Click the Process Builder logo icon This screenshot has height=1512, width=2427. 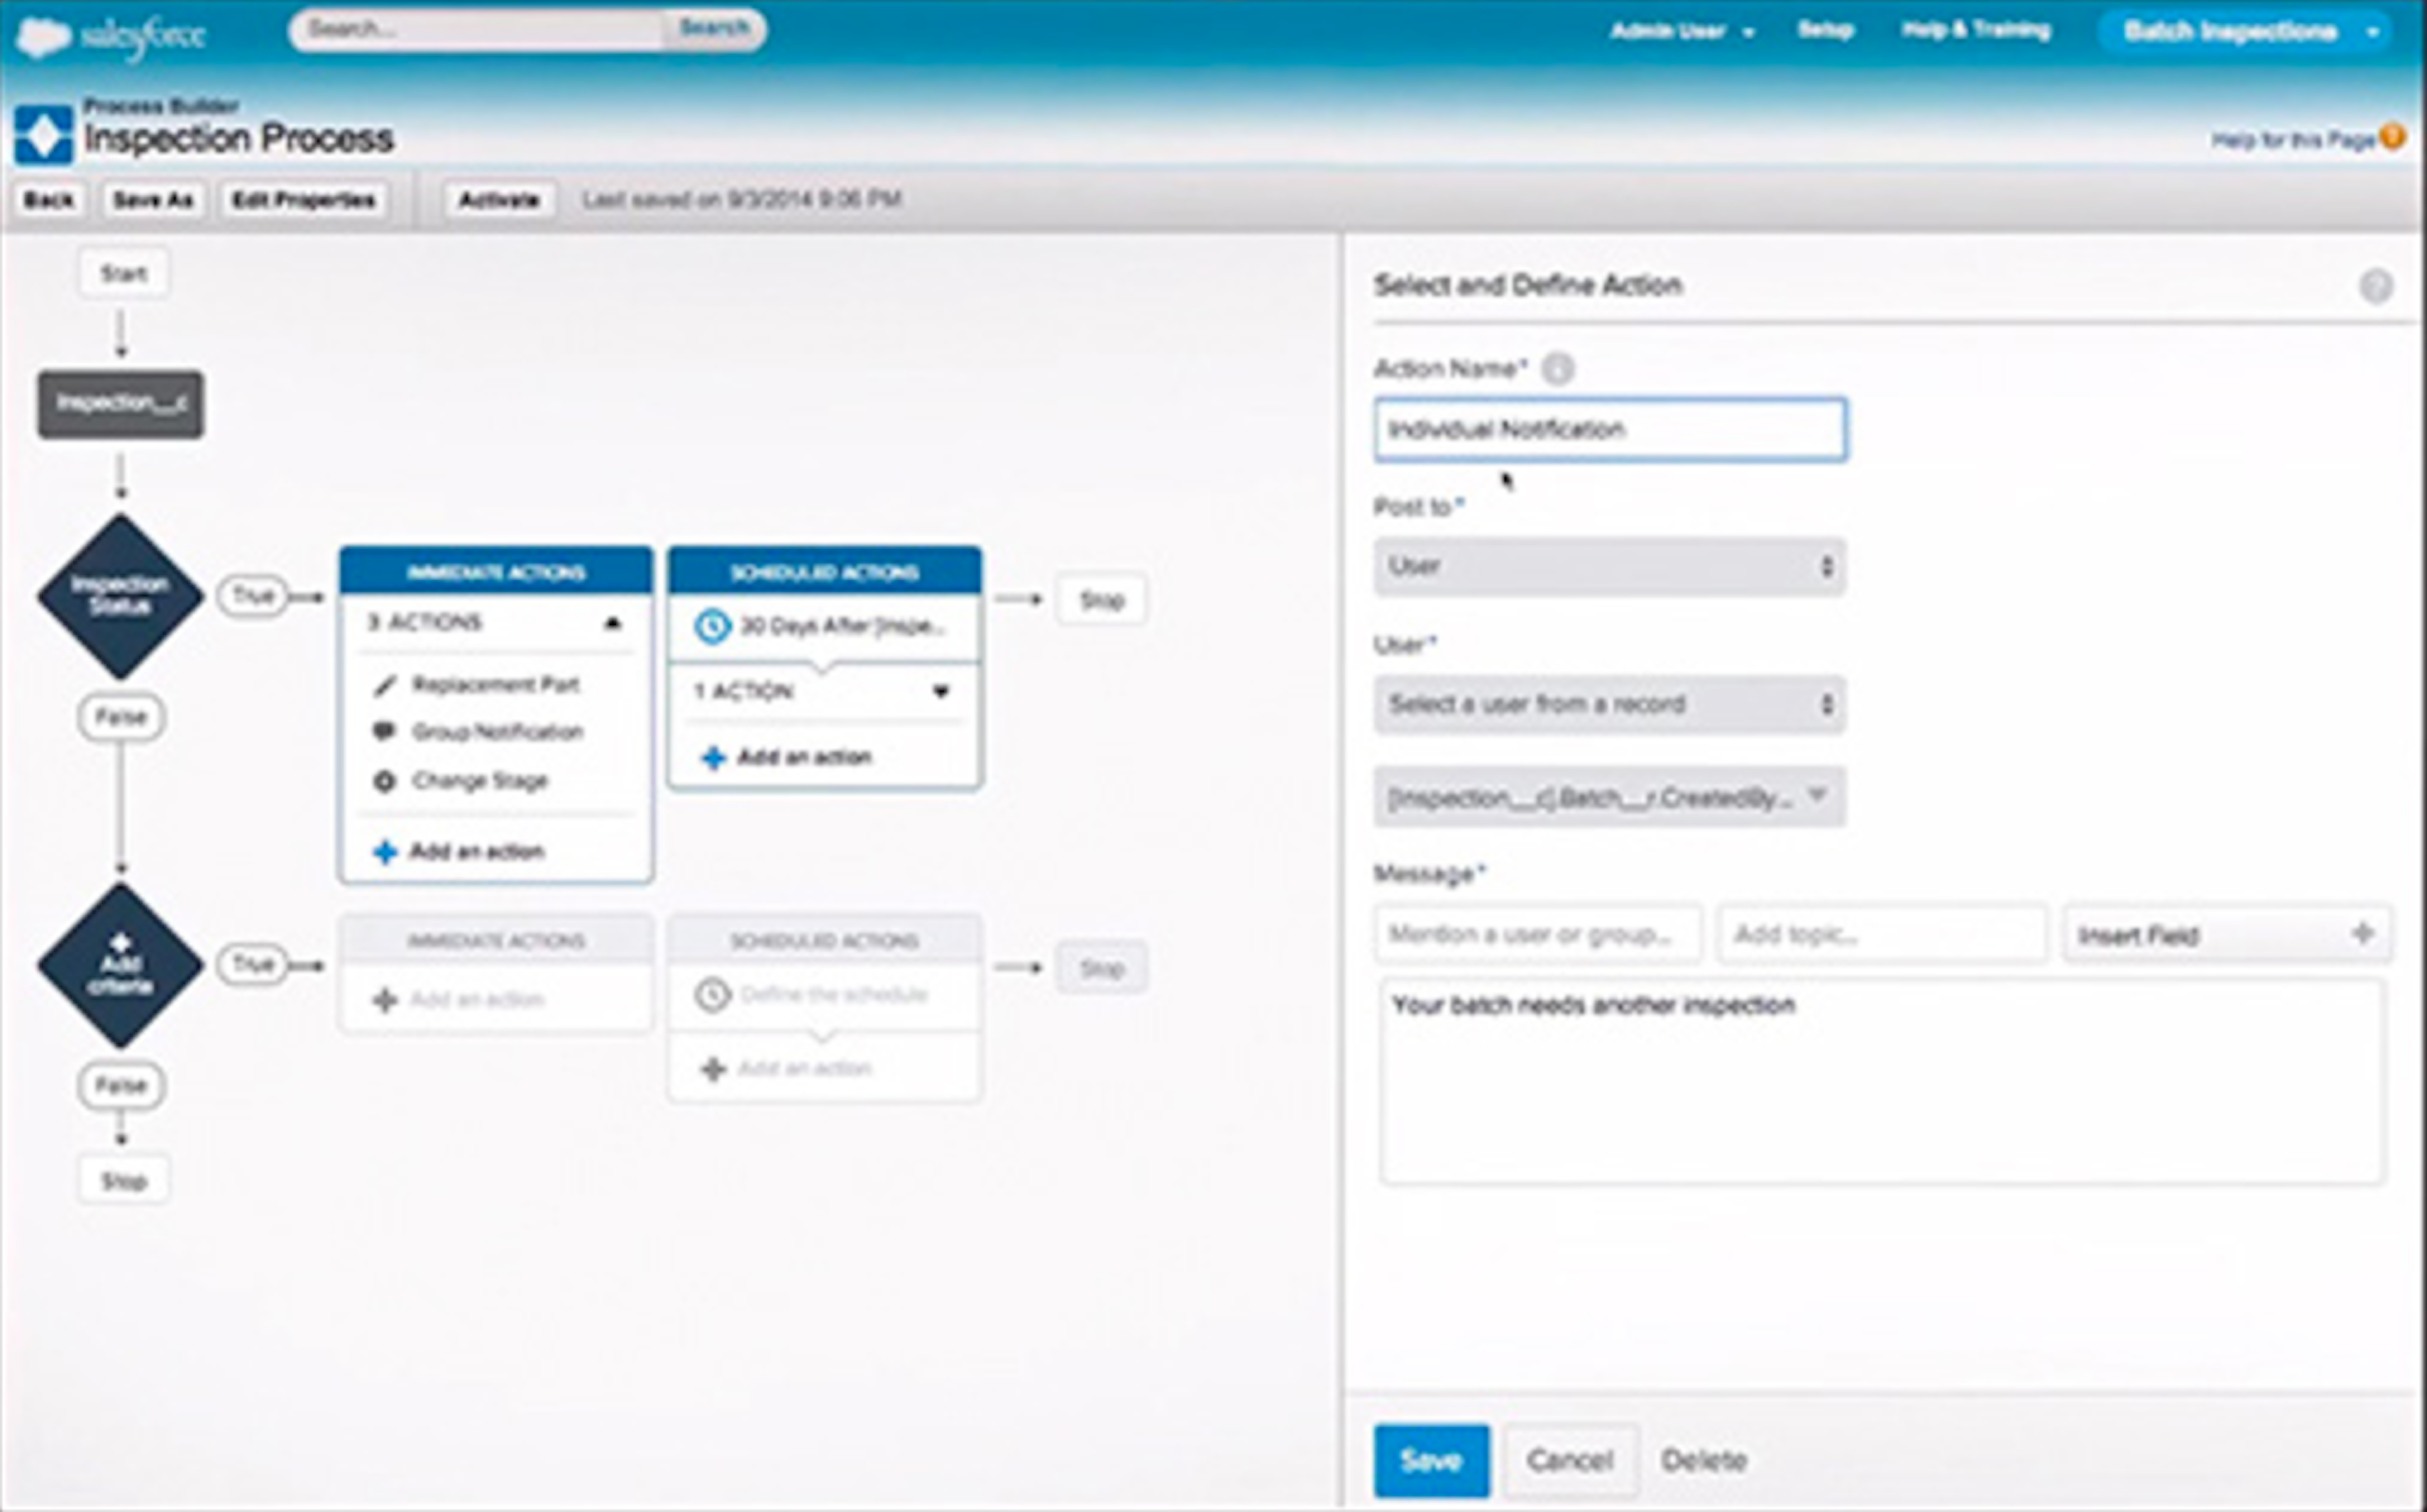click(44, 135)
